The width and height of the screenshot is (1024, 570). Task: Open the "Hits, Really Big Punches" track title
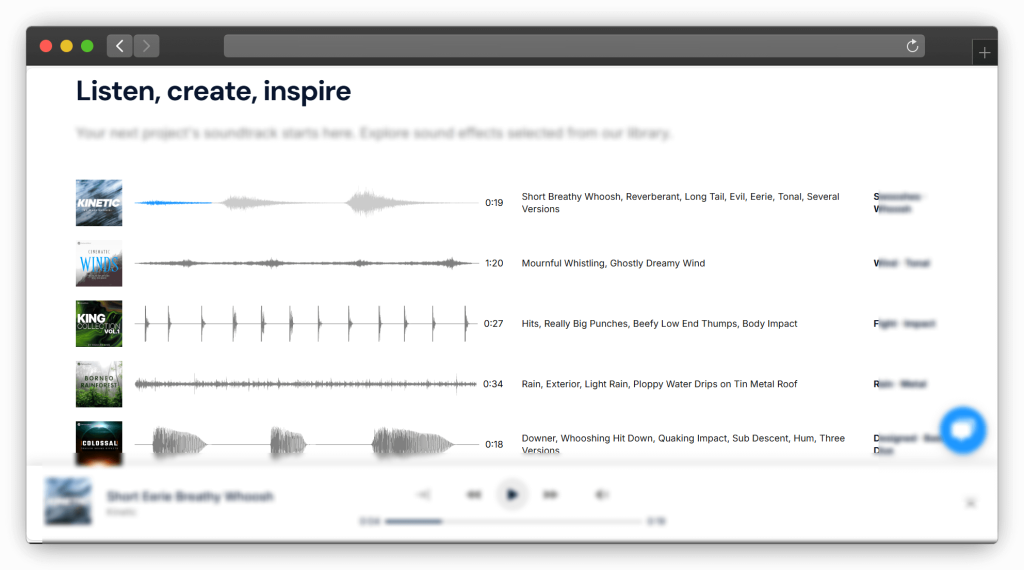point(657,324)
